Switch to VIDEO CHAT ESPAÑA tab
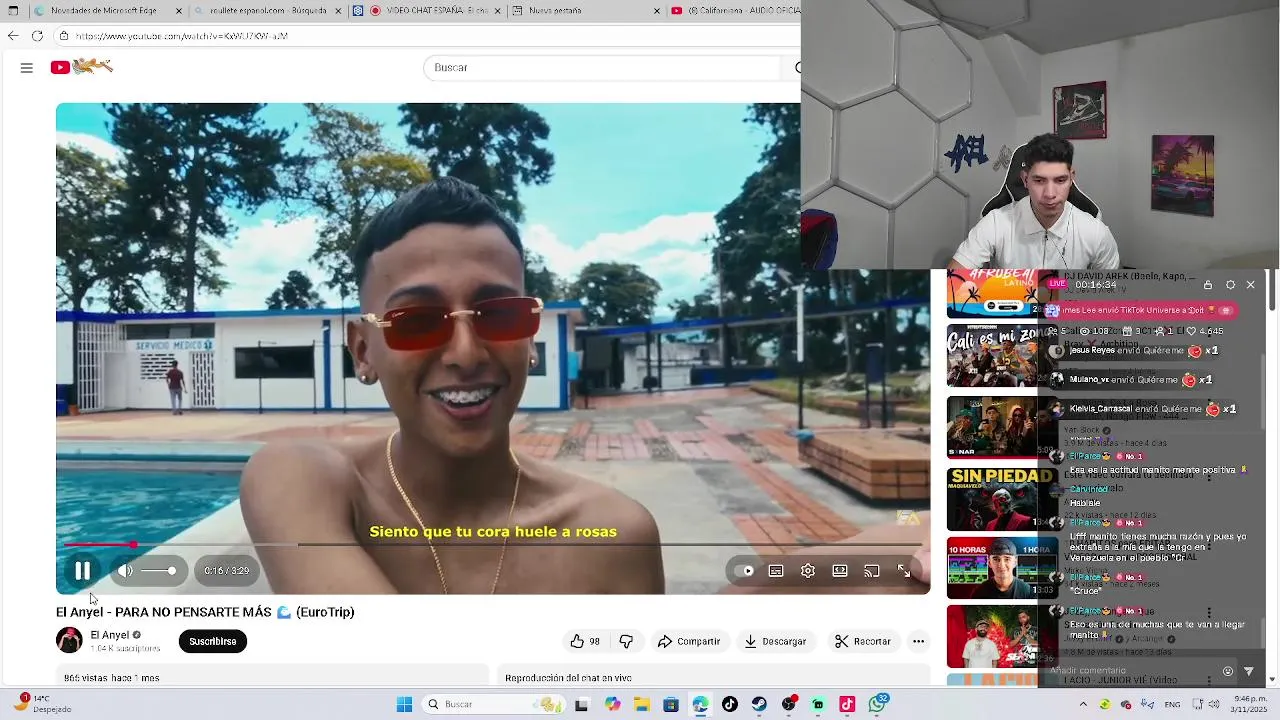The height and width of the screenshot is (720, 1280). 426,10
